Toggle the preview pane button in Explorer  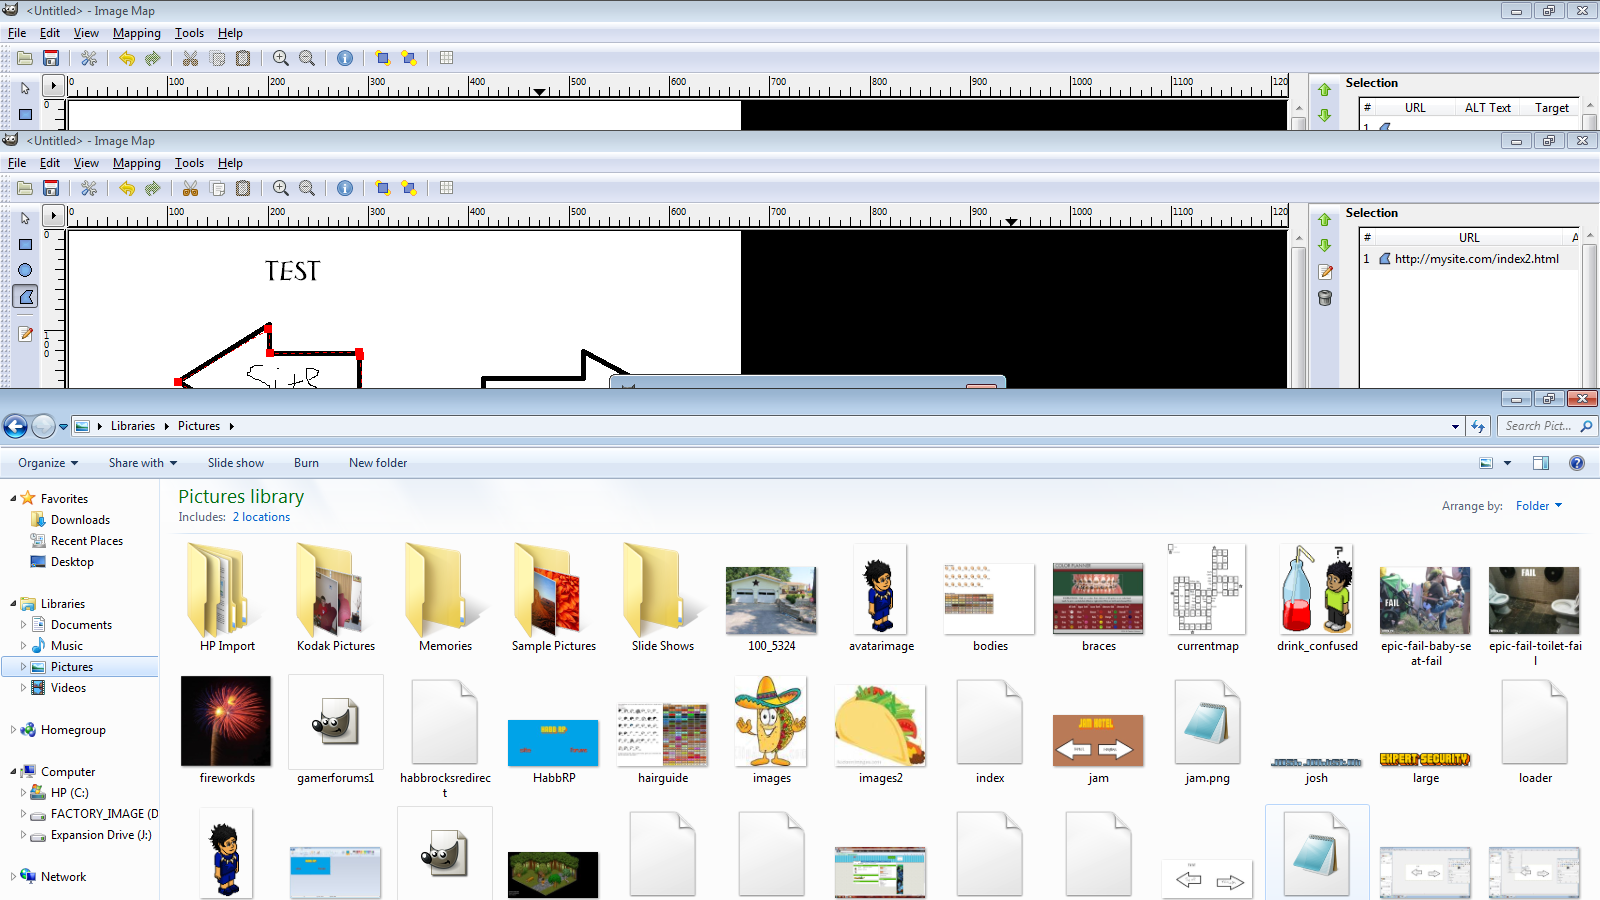pyautogui.click(x=1541, y=463)
